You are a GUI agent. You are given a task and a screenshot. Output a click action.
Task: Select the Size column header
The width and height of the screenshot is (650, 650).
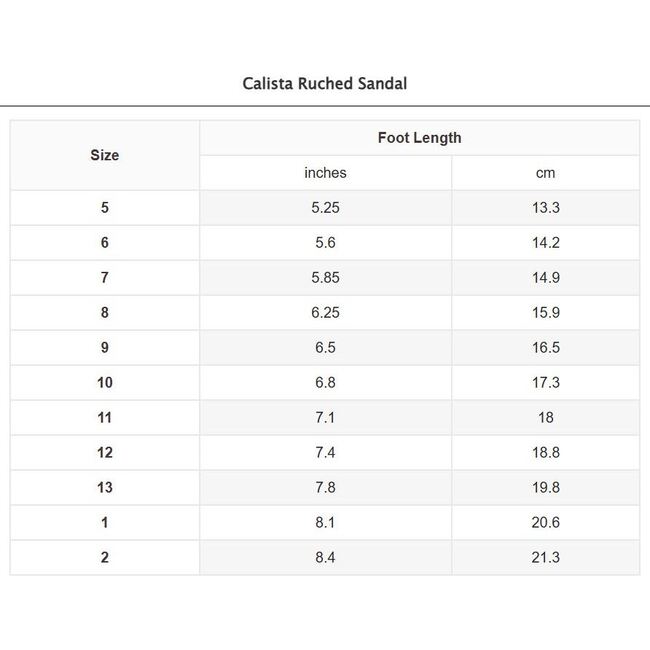click(x=105, y=155)
